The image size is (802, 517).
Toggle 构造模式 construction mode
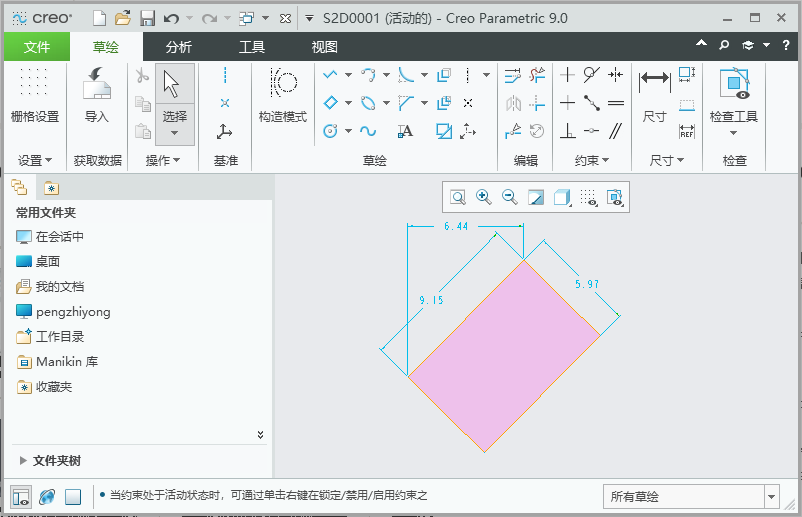[x=283, y=95]
